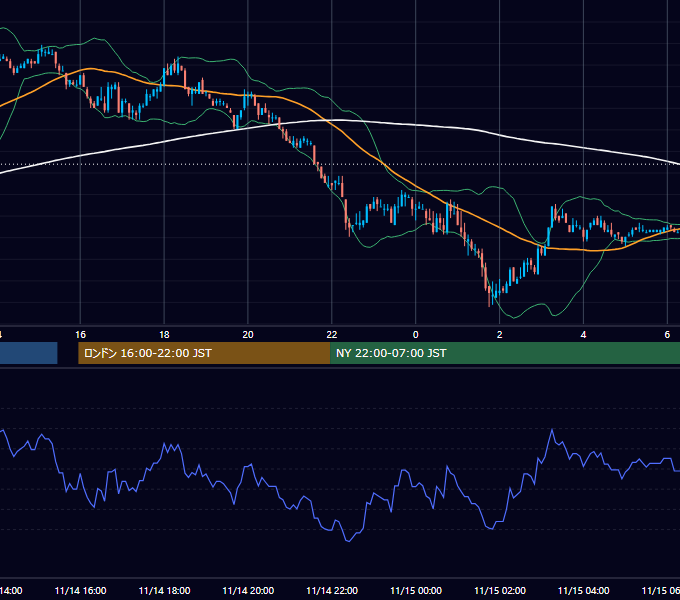Click the 11/14 16:00 date label

tap(80, 591)
